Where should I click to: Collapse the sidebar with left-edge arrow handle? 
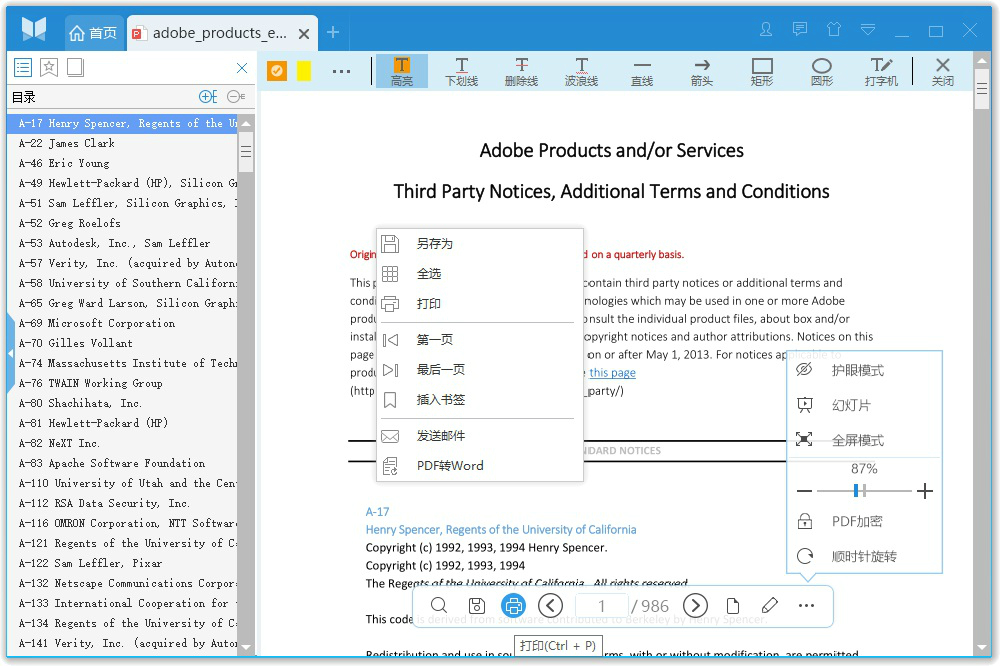click(10, 353)
